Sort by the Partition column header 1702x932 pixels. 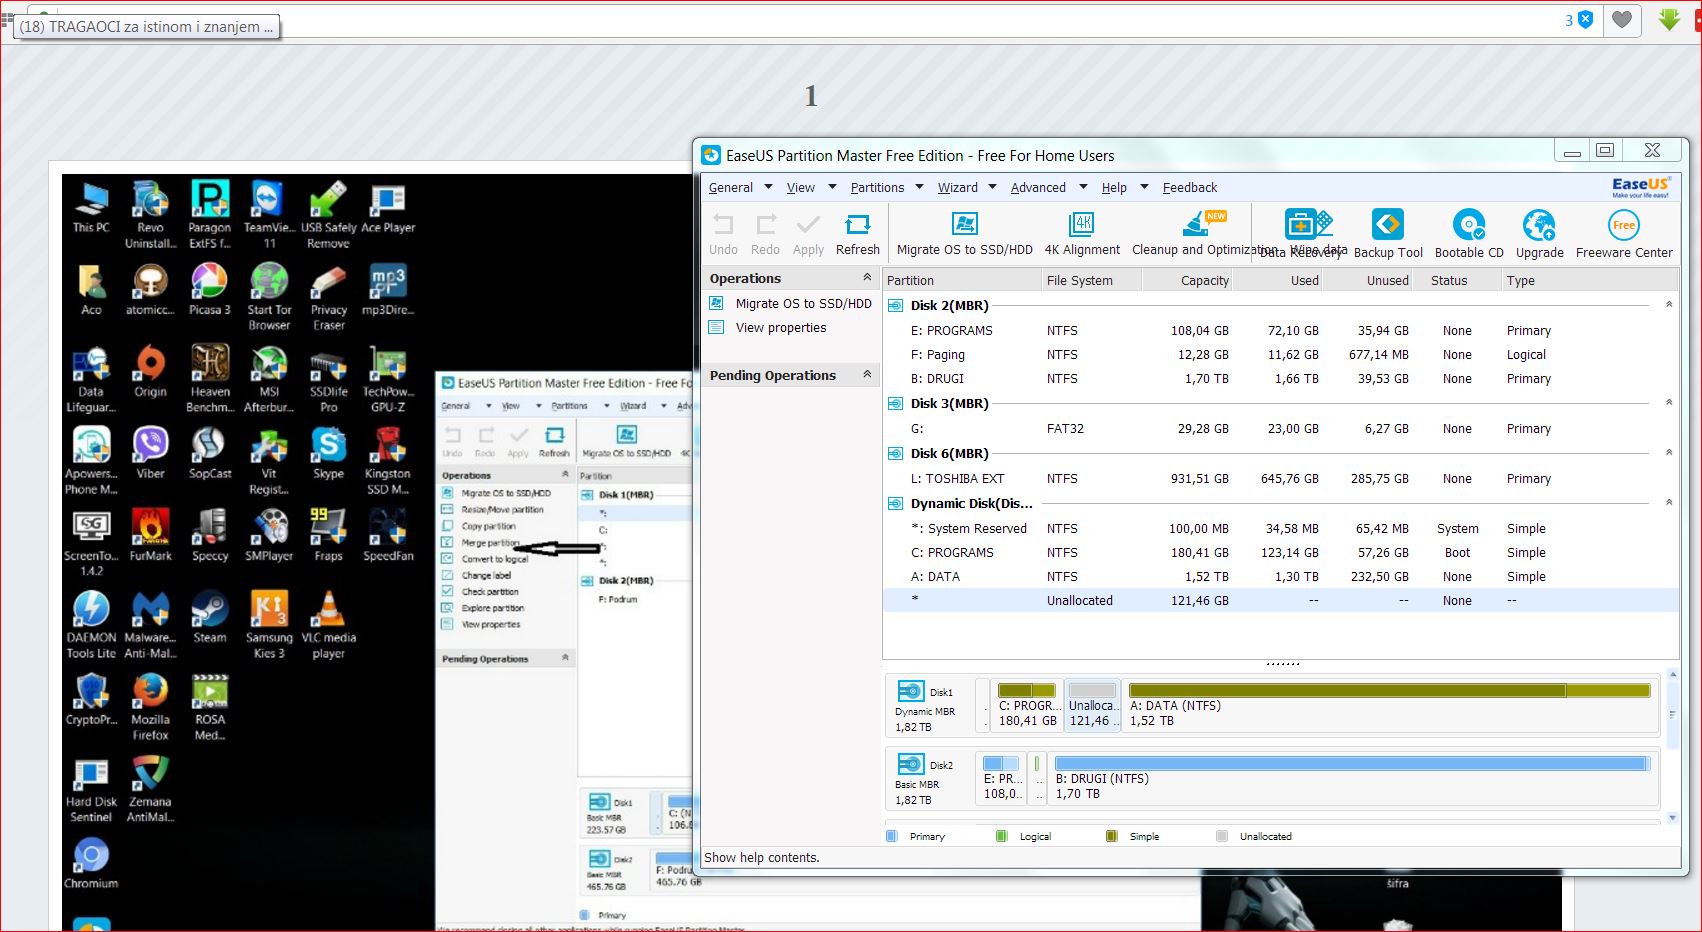962,281
